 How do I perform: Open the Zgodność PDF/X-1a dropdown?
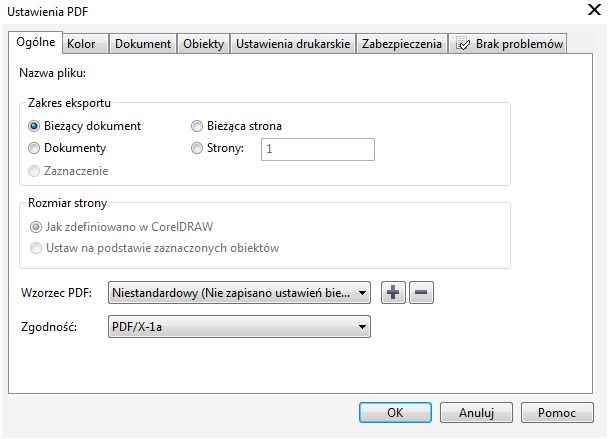point(361,326)
